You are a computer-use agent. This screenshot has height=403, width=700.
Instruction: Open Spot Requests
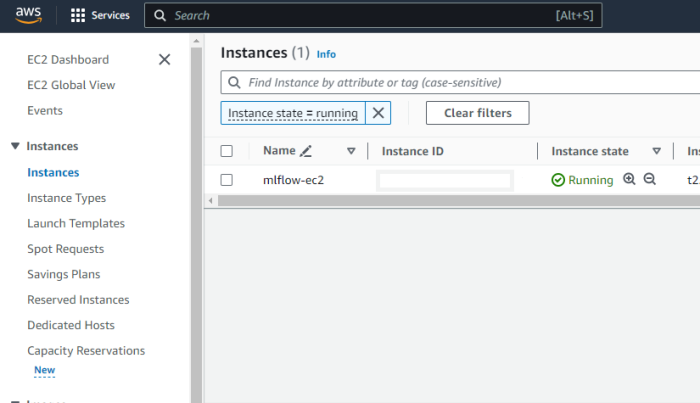66,249
